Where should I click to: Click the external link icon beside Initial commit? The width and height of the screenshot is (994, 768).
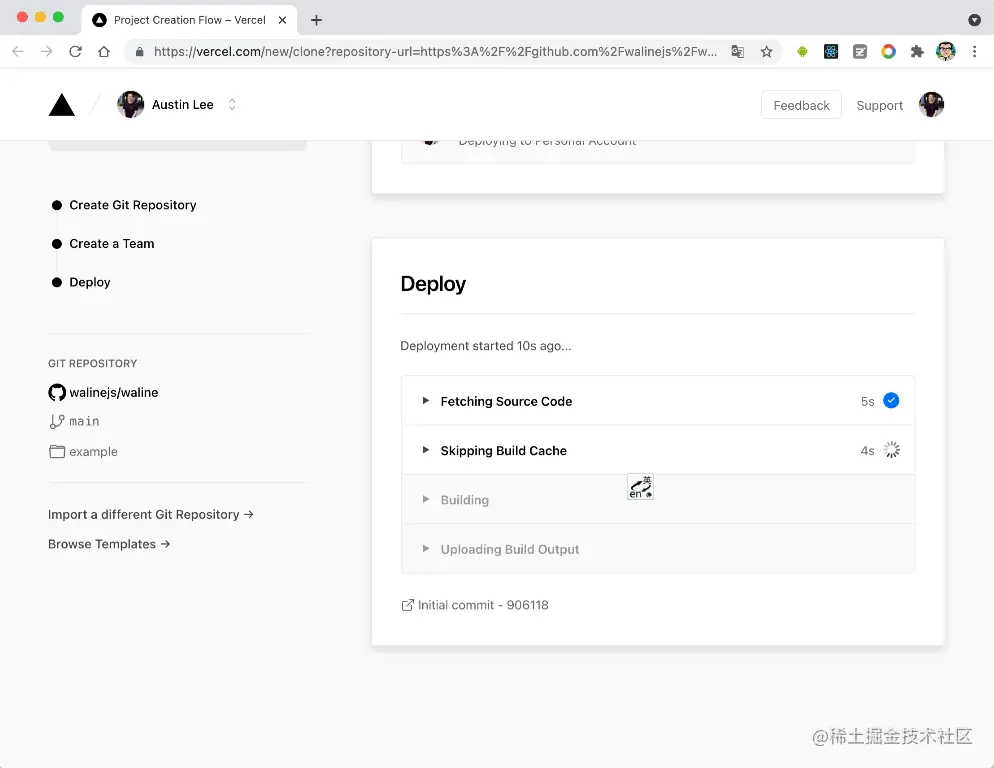tap(408, 605)
